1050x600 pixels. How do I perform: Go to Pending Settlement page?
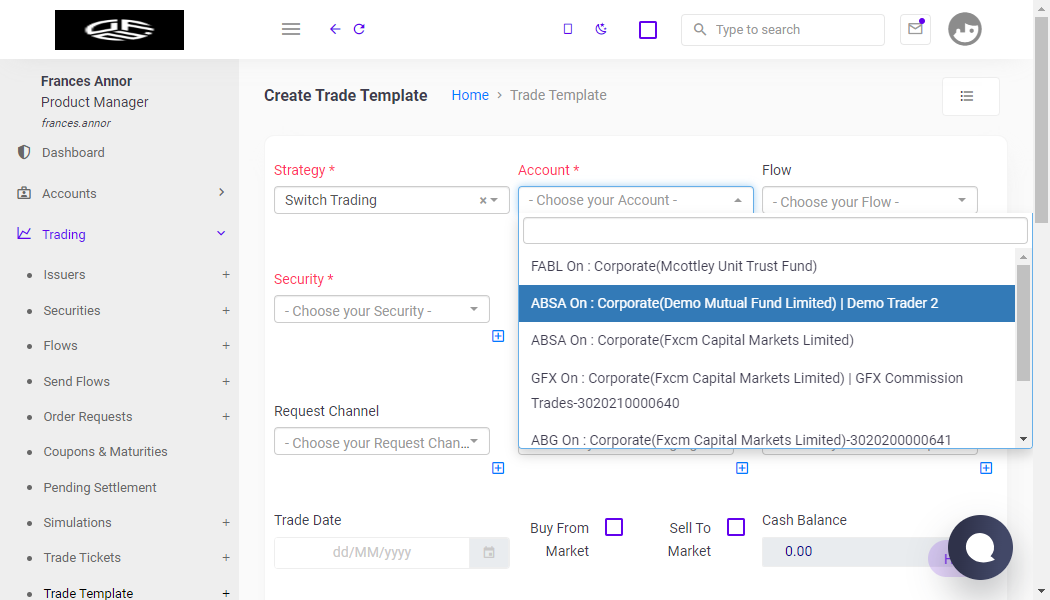[x=100, y=488]
